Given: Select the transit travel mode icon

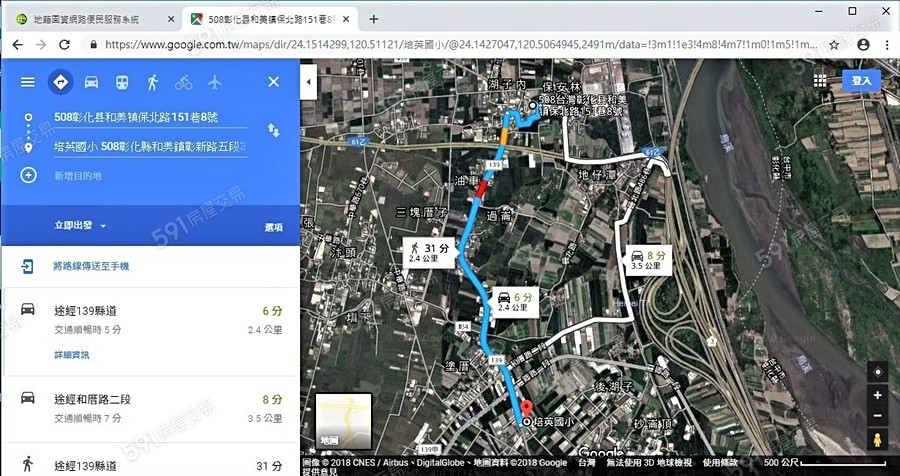Looking at the screenshot, I should [x=121, y=82].
